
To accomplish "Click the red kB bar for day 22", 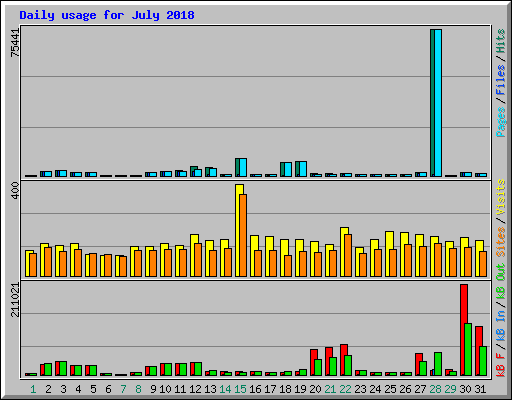I will point(344,360).
